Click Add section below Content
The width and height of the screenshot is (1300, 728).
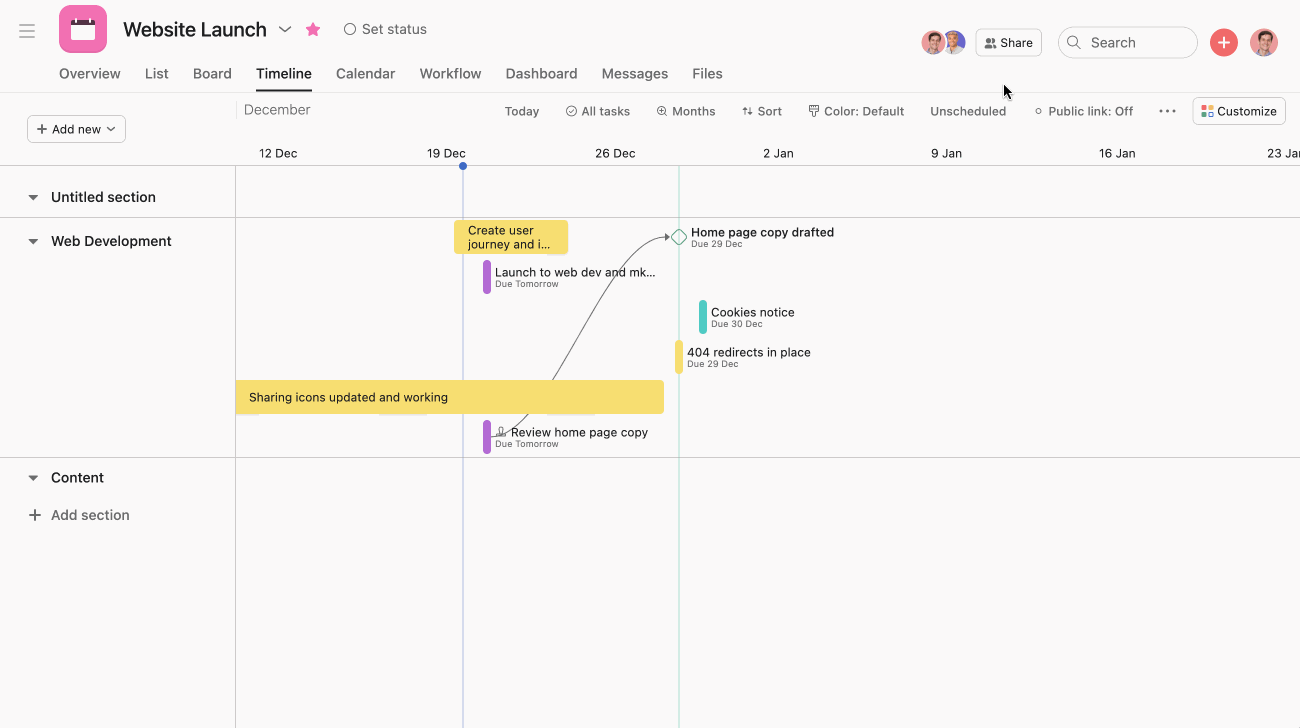(79, 514)
